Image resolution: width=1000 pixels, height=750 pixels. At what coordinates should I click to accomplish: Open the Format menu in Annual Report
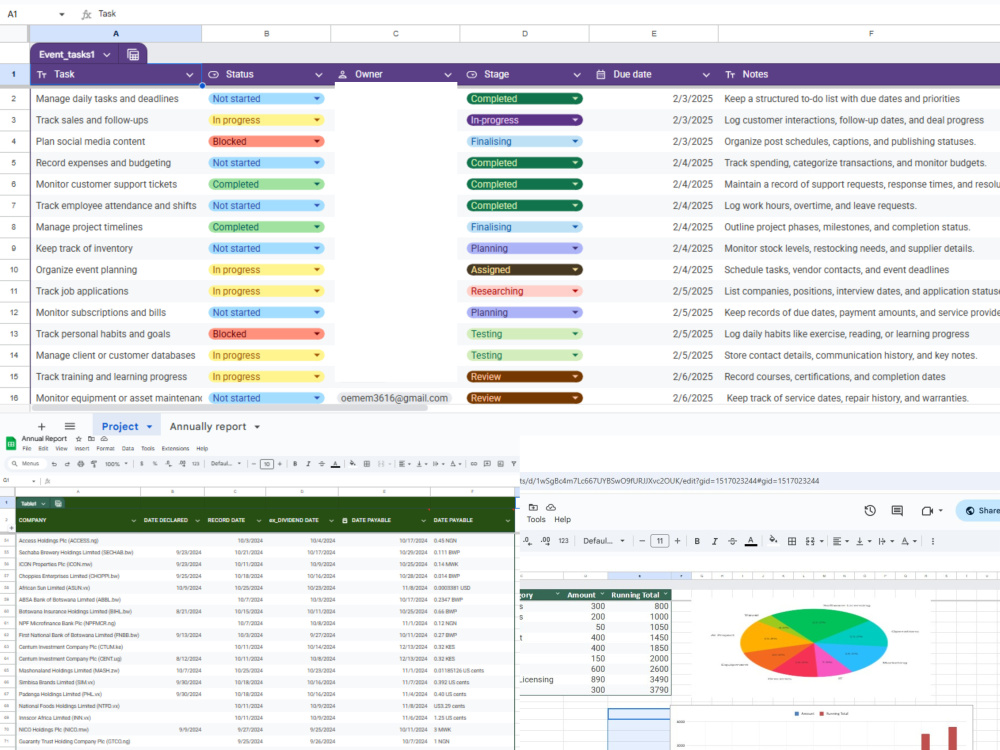105,448
